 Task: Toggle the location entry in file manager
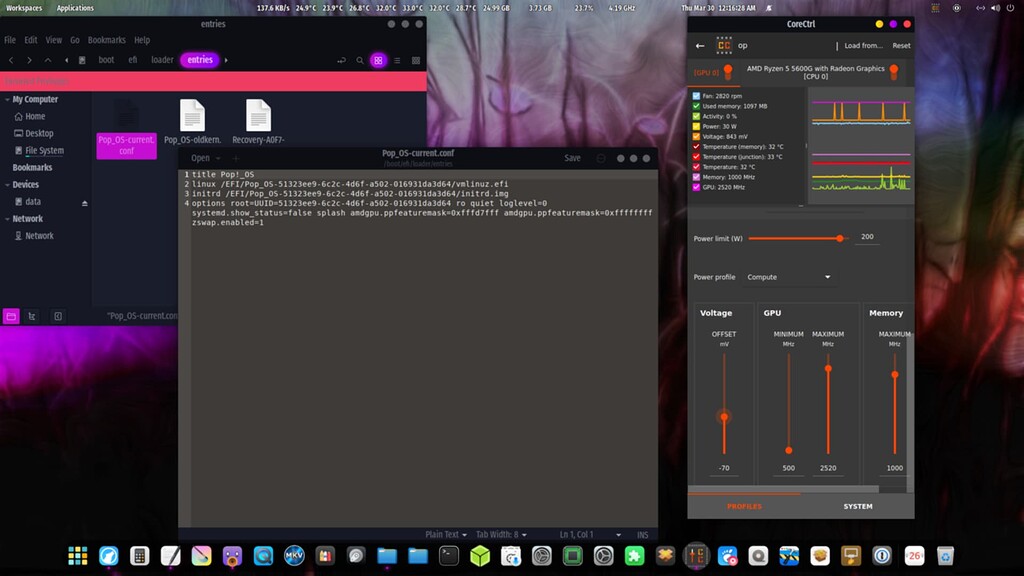pyautogui.click(x=342, y=61)
